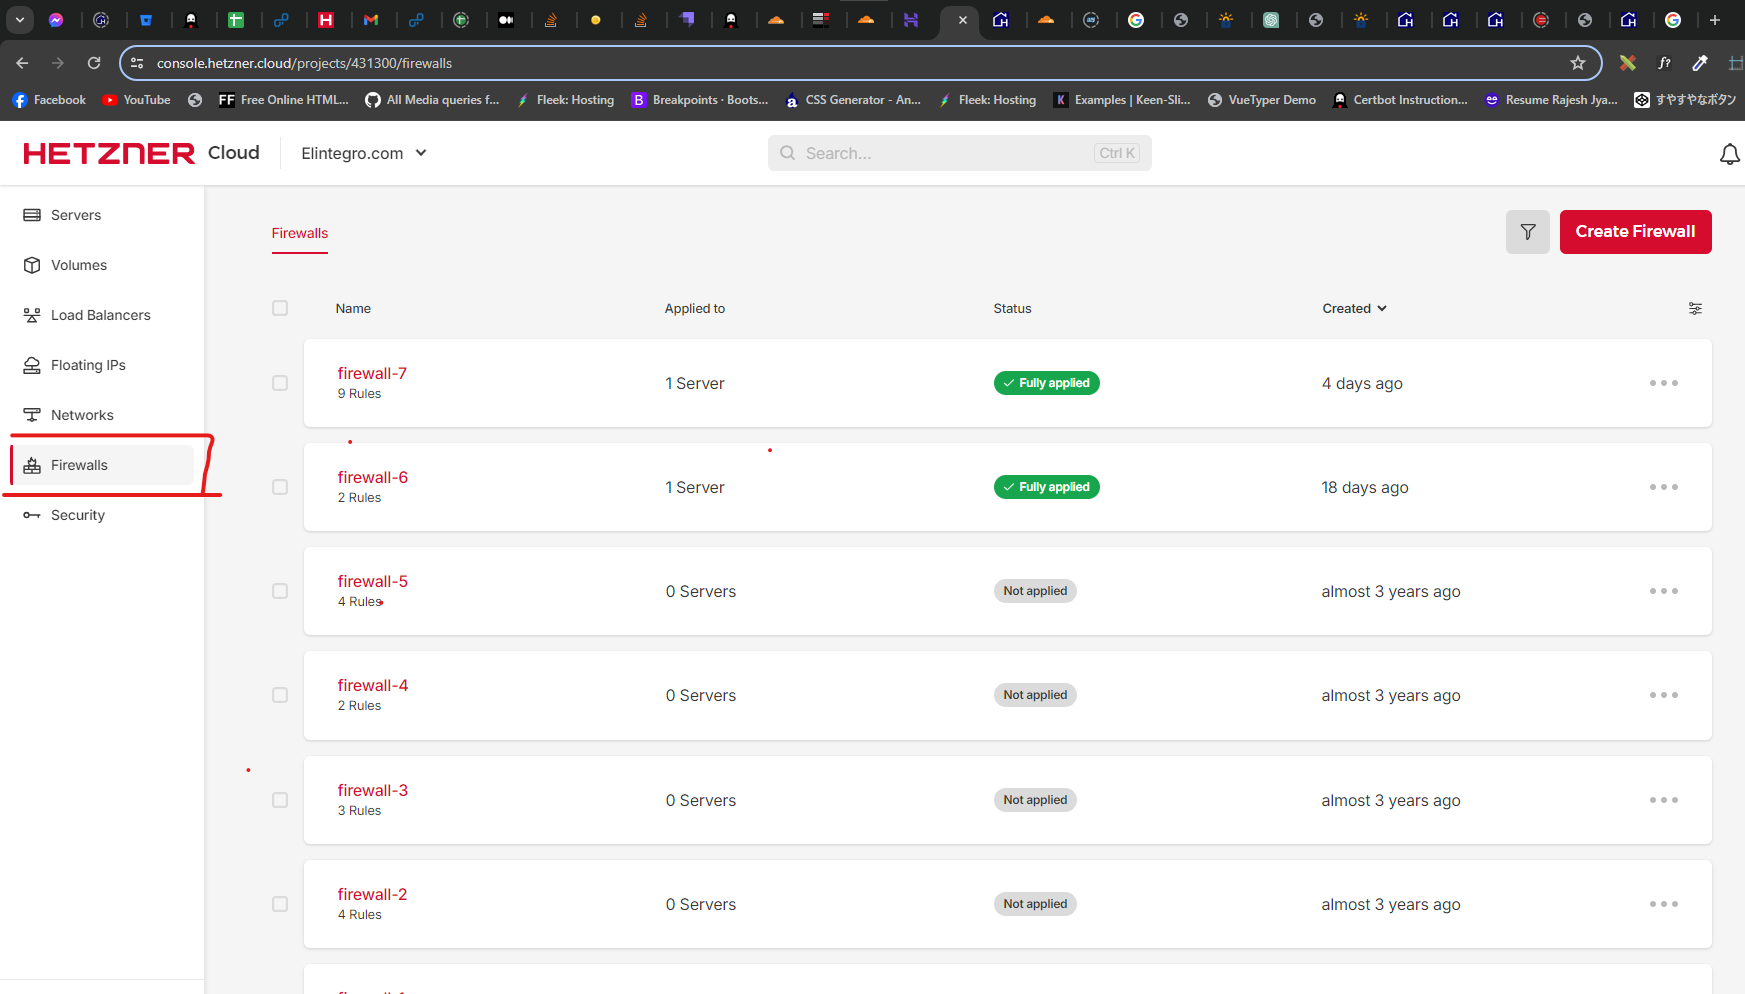The height and width of the screenshot is (994, 1745).
Task: Open the YouTube bookmark
Action: click(137, 100)
